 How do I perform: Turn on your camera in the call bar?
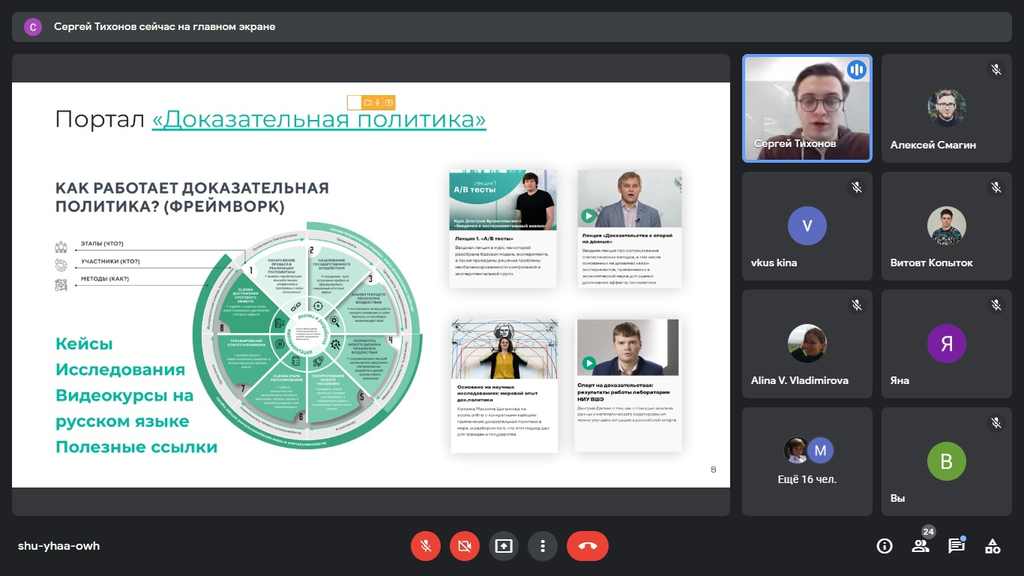tap(464, 546)
